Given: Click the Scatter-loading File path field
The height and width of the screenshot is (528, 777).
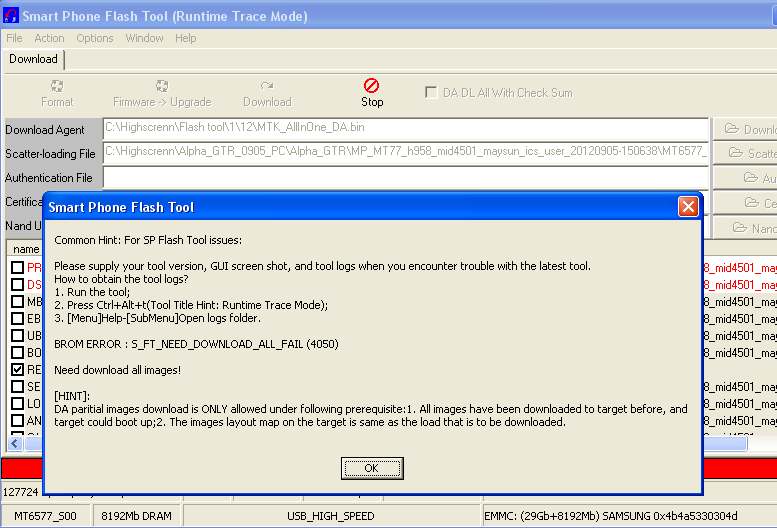Looking at the screenshot, I should coord(406,153).
